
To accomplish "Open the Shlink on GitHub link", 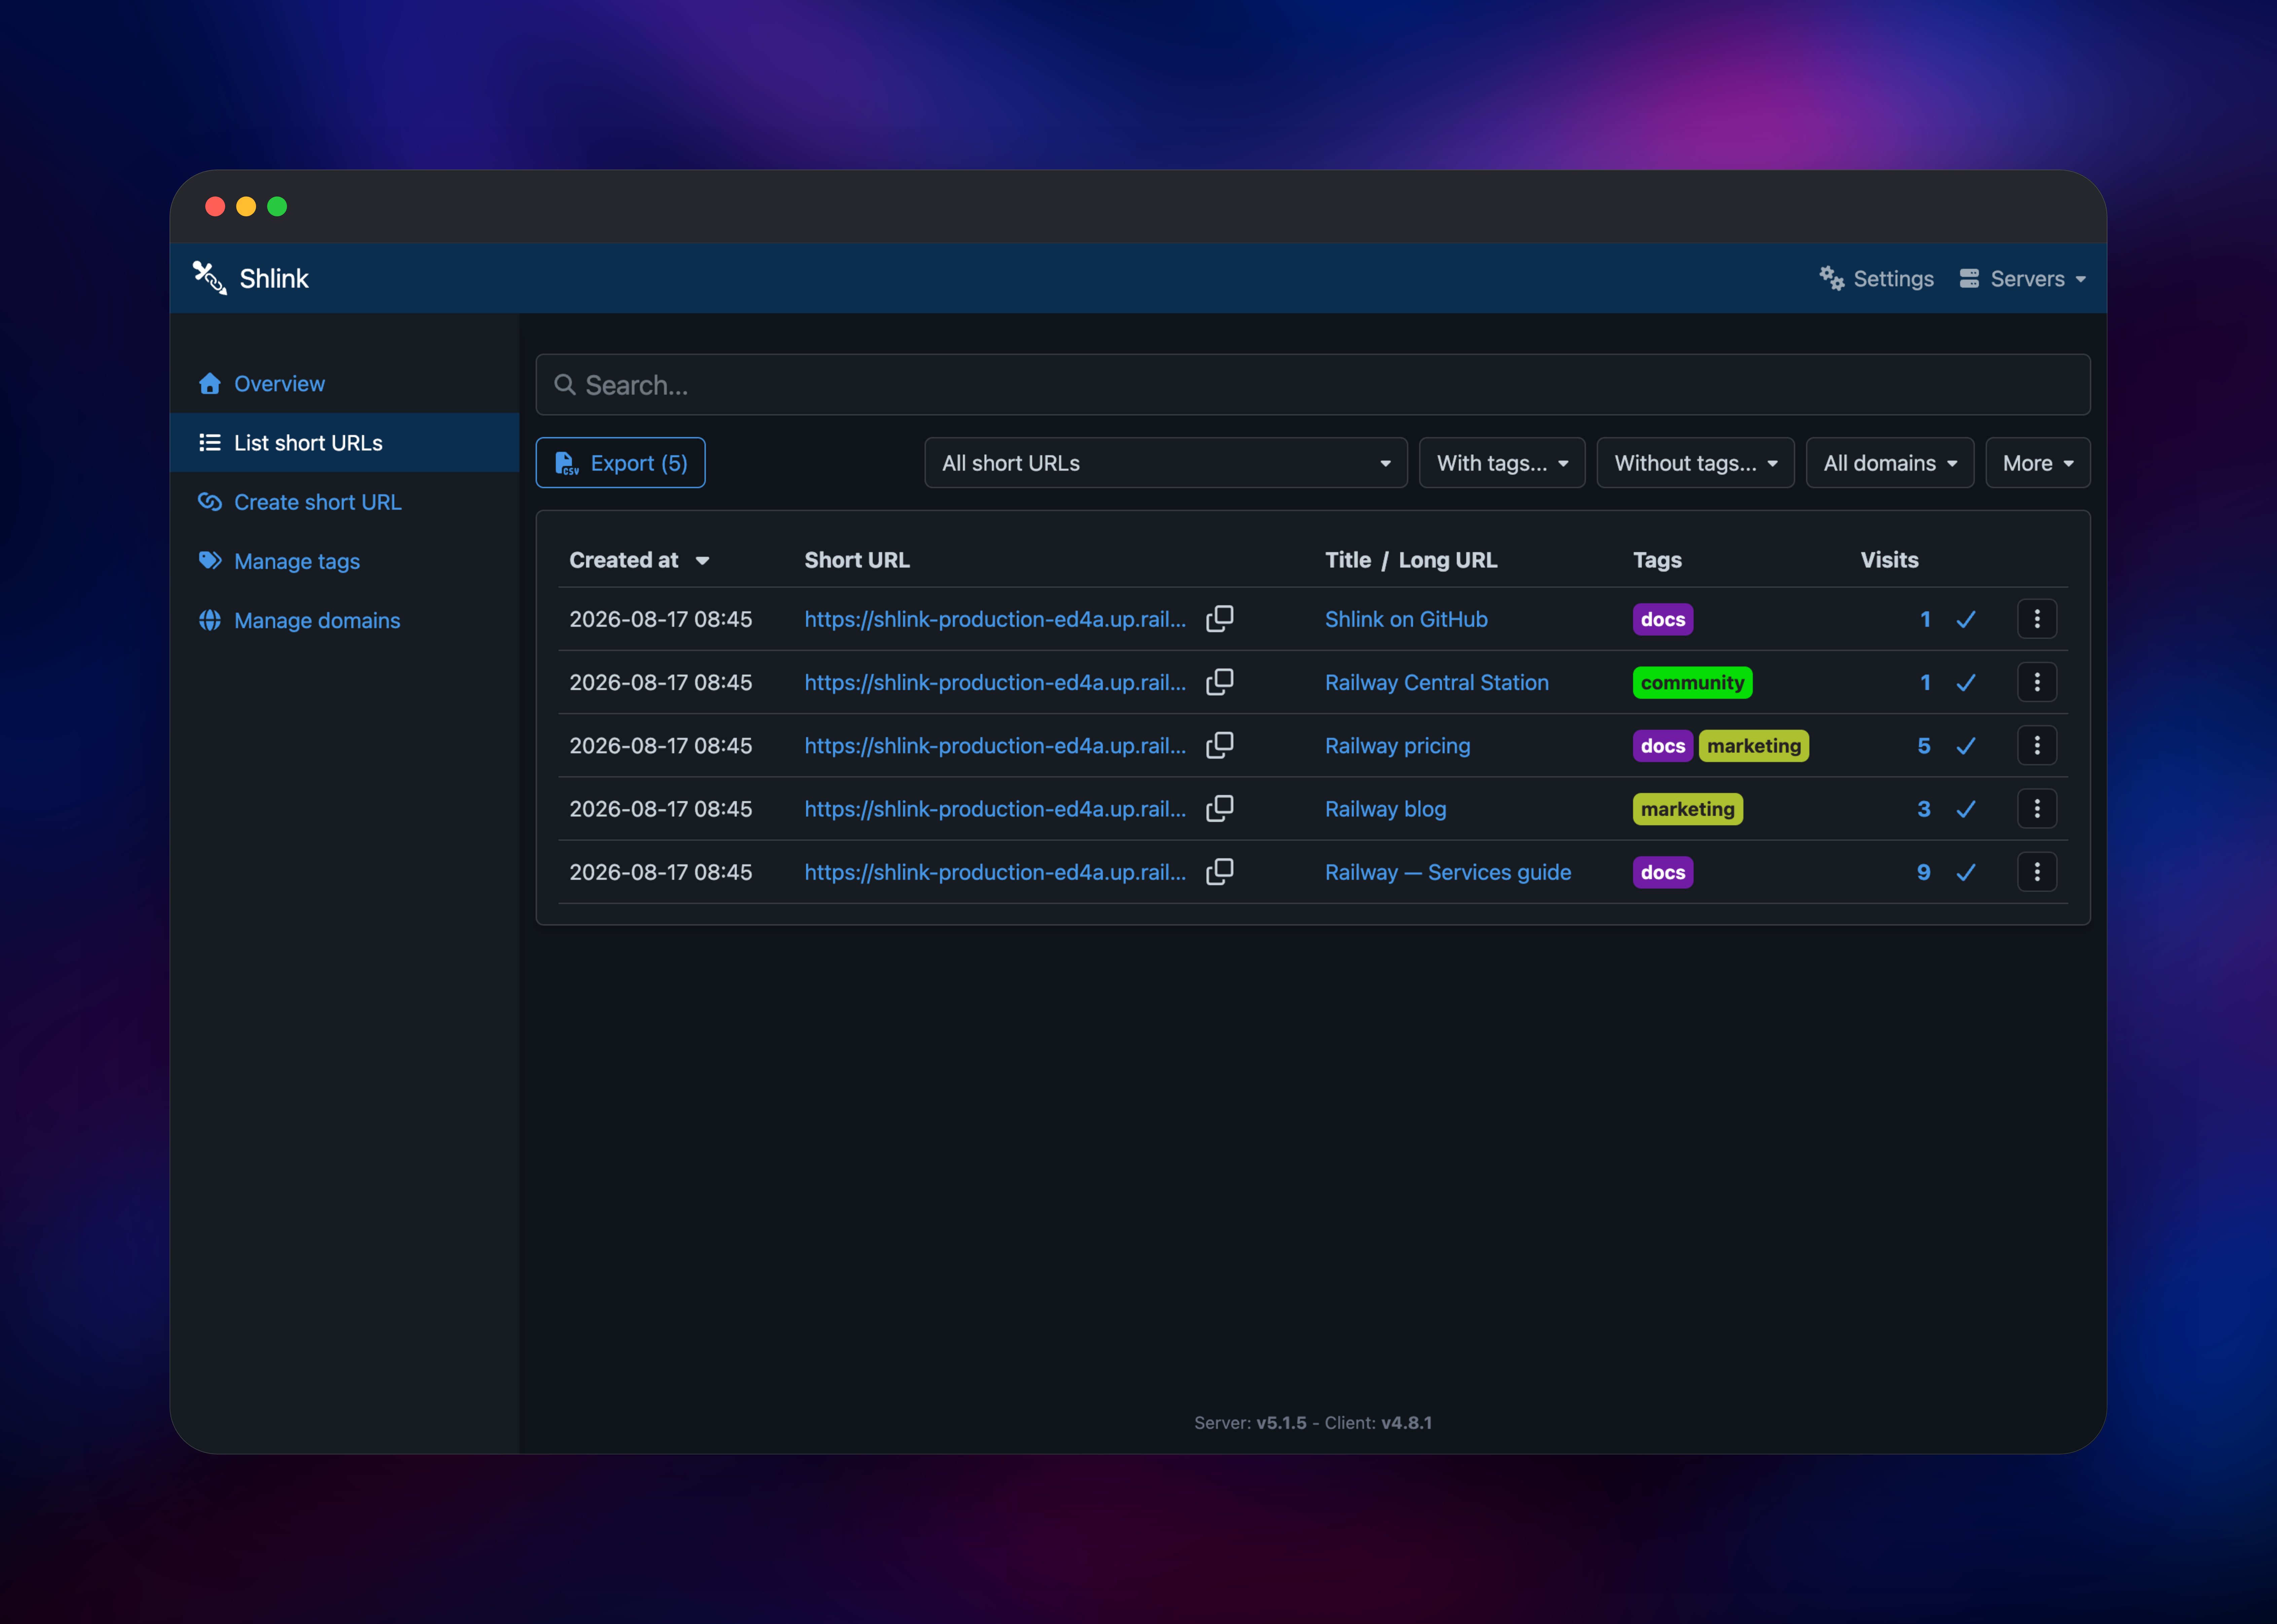I will 1406,619.
